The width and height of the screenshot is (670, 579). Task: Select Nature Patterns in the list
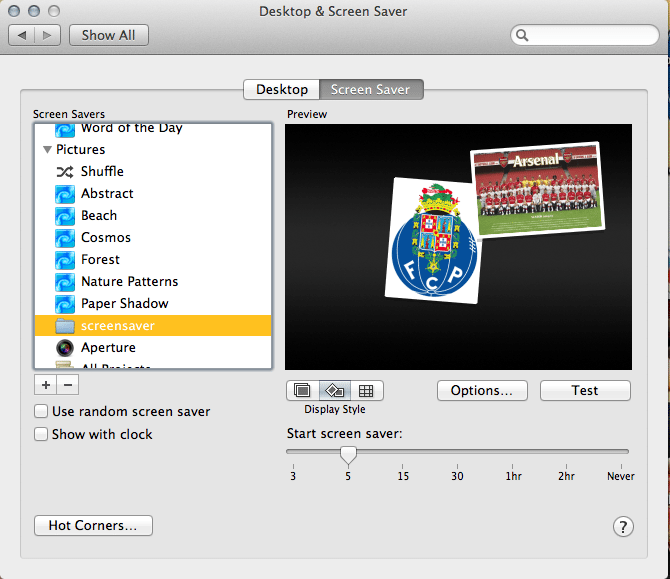pos(153,282)
